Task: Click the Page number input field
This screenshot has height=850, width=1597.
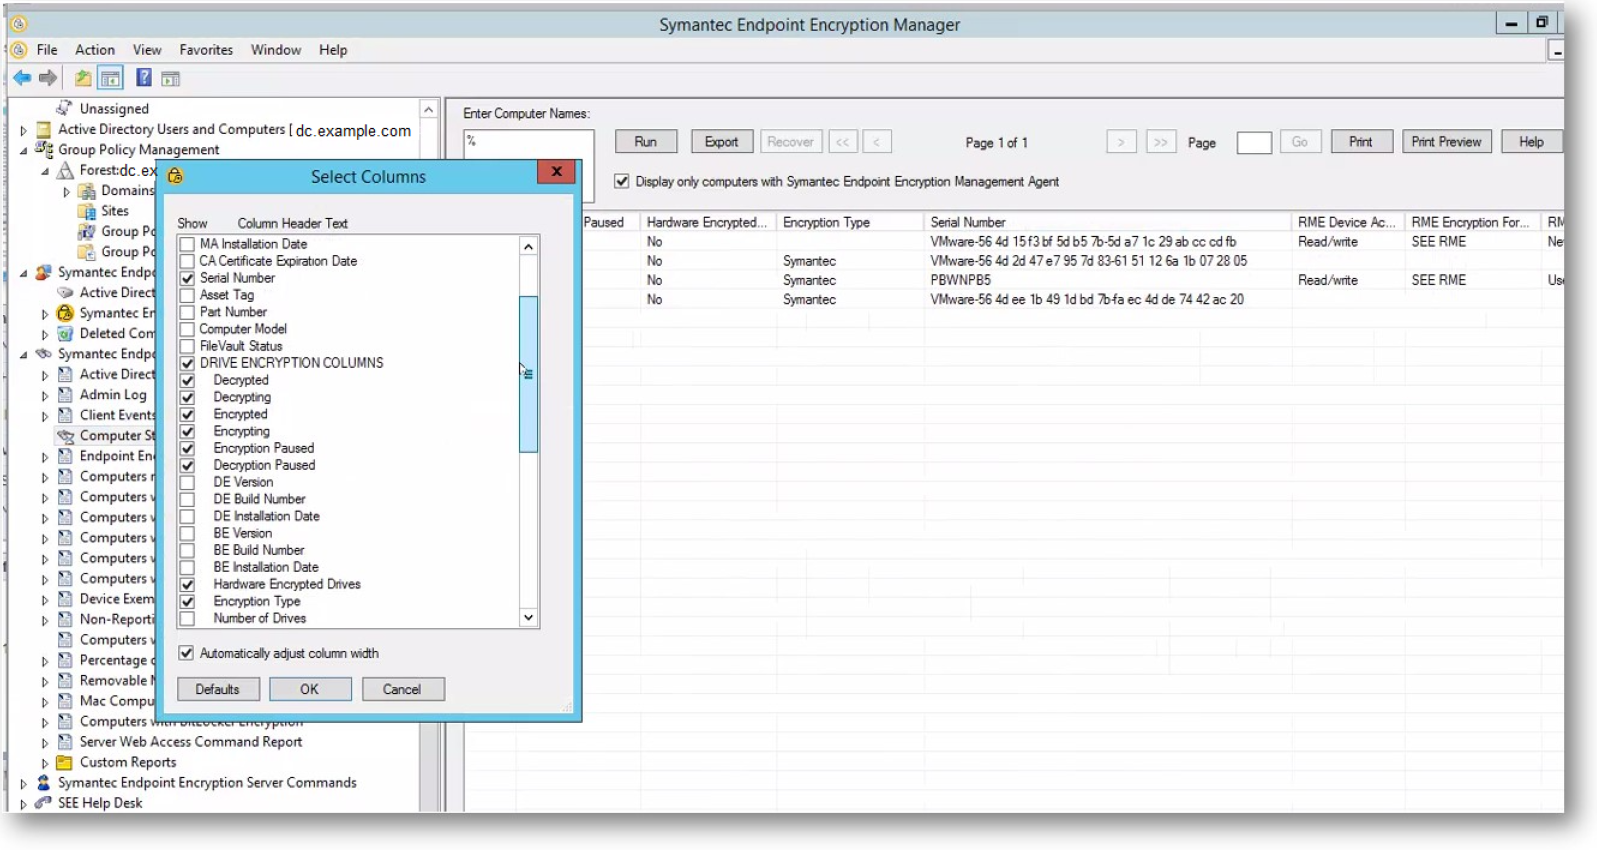Action: point(1254,142)
